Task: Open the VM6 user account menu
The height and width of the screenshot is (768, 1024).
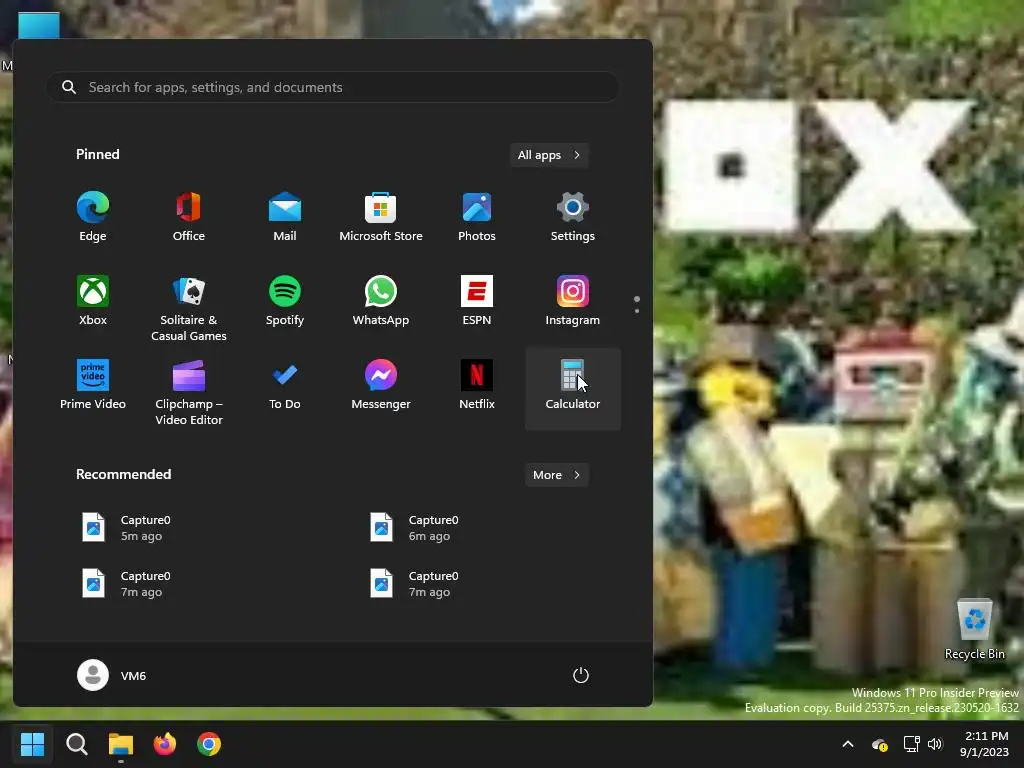Action: click(x=112, y=675)
